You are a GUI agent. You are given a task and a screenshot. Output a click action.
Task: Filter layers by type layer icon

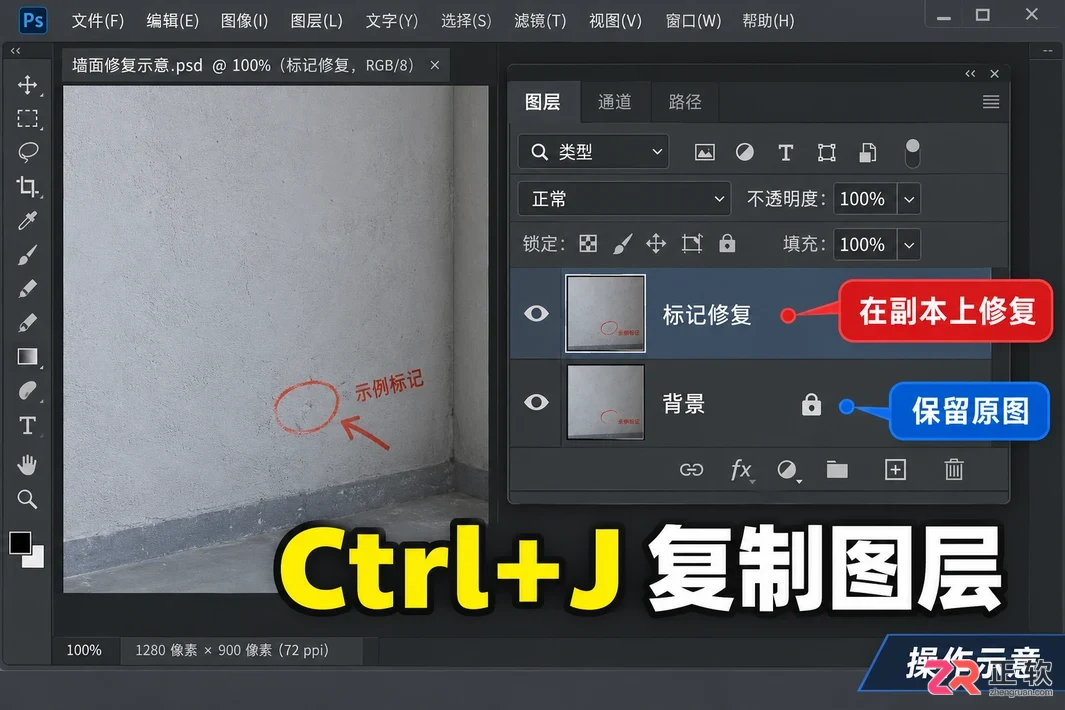[x=785, y=152]
